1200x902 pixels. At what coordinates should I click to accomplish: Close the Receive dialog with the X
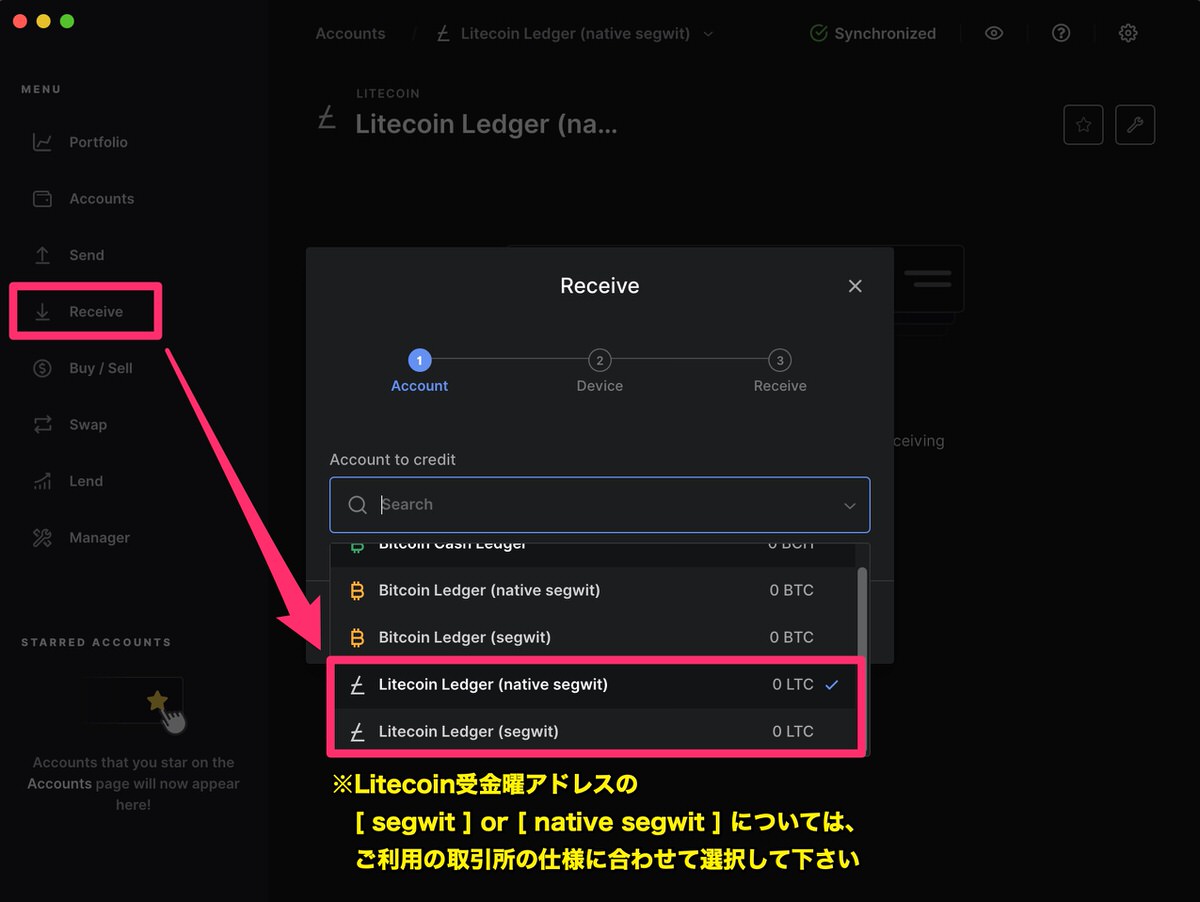pos(855,286)
